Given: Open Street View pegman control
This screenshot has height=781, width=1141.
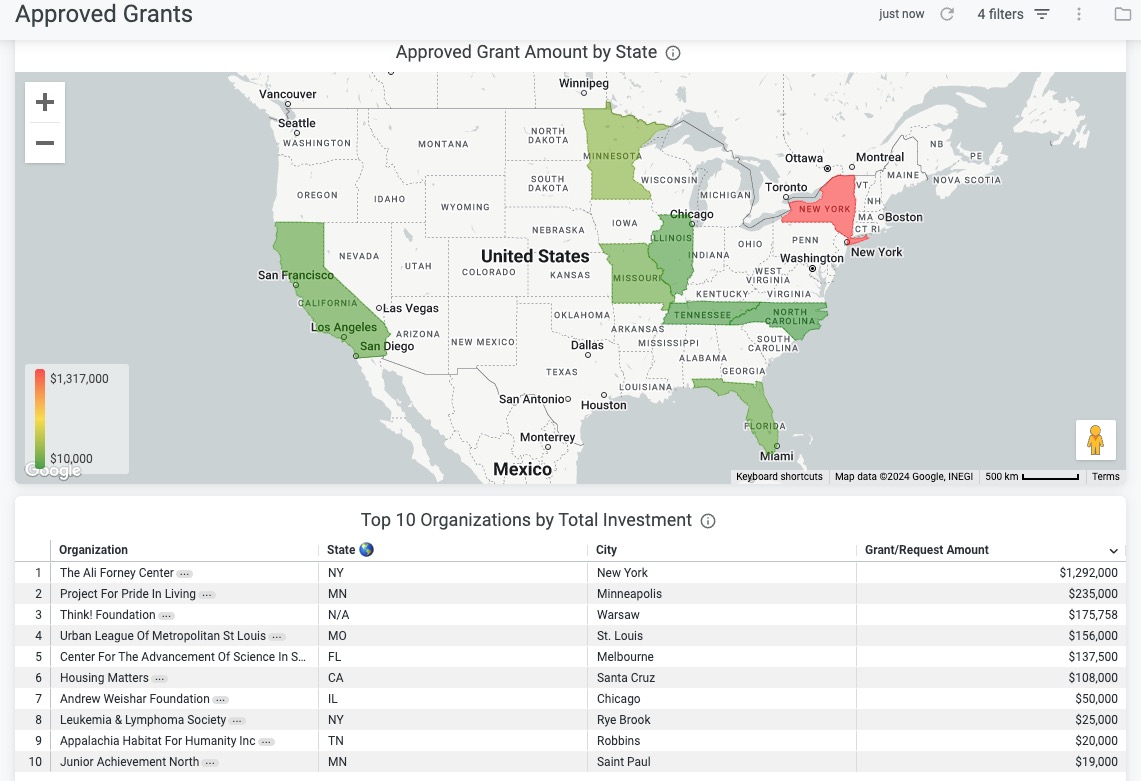Looking at the screenshot, I should tap(1095, 440).
